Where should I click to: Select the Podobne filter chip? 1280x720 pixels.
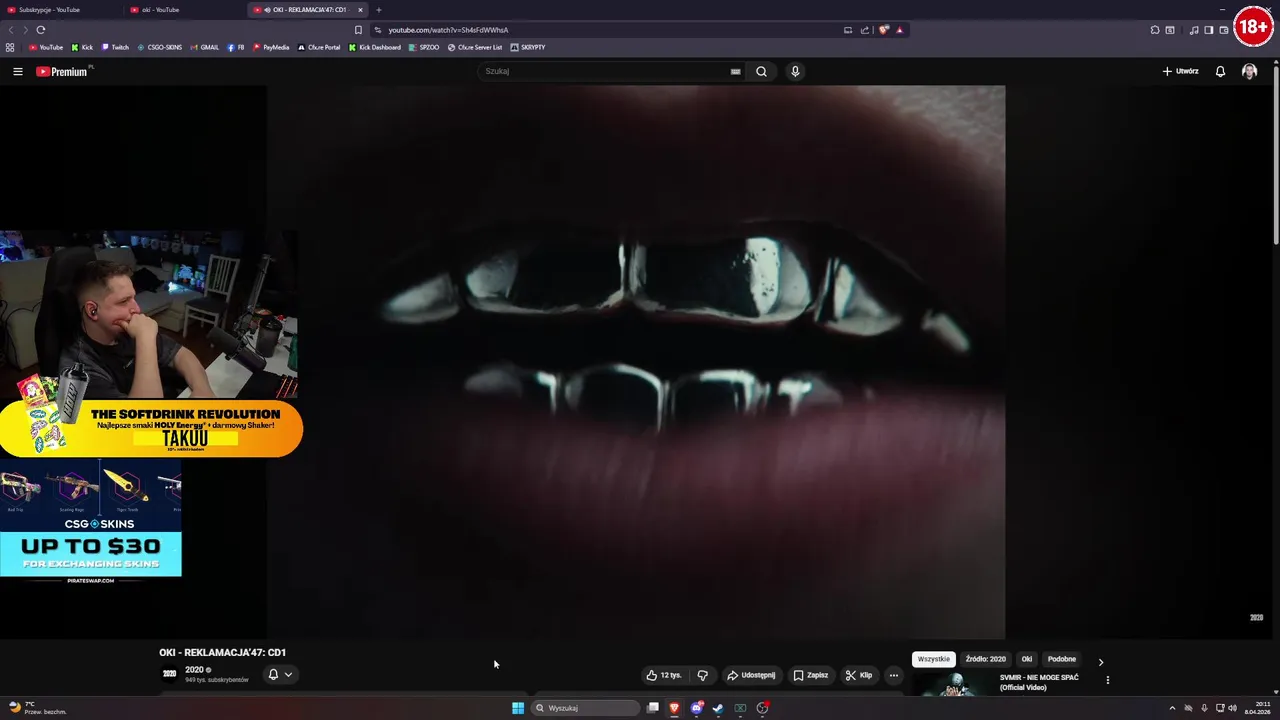click(x=1062, y=659)
